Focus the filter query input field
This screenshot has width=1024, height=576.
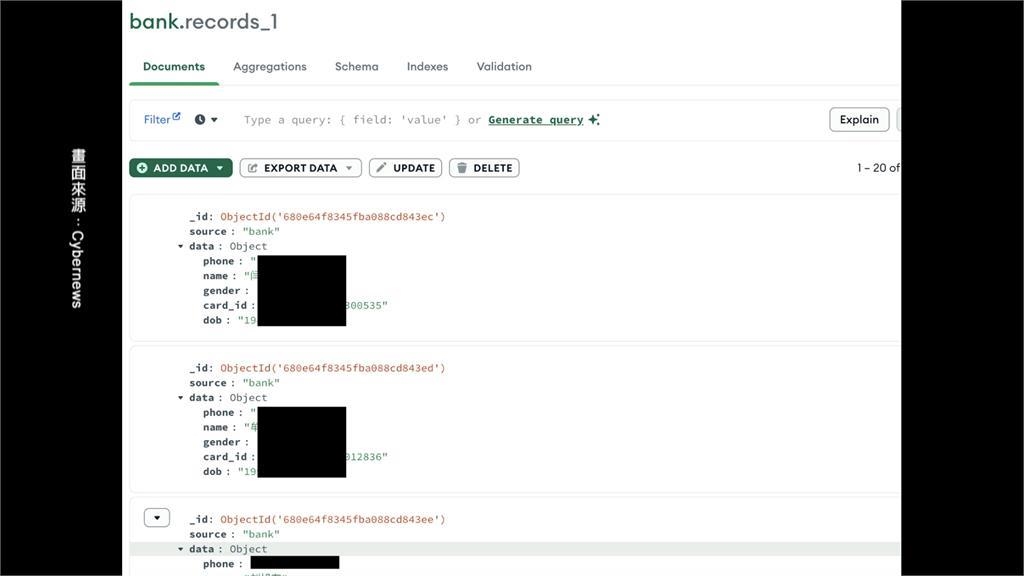click(350, 120)
